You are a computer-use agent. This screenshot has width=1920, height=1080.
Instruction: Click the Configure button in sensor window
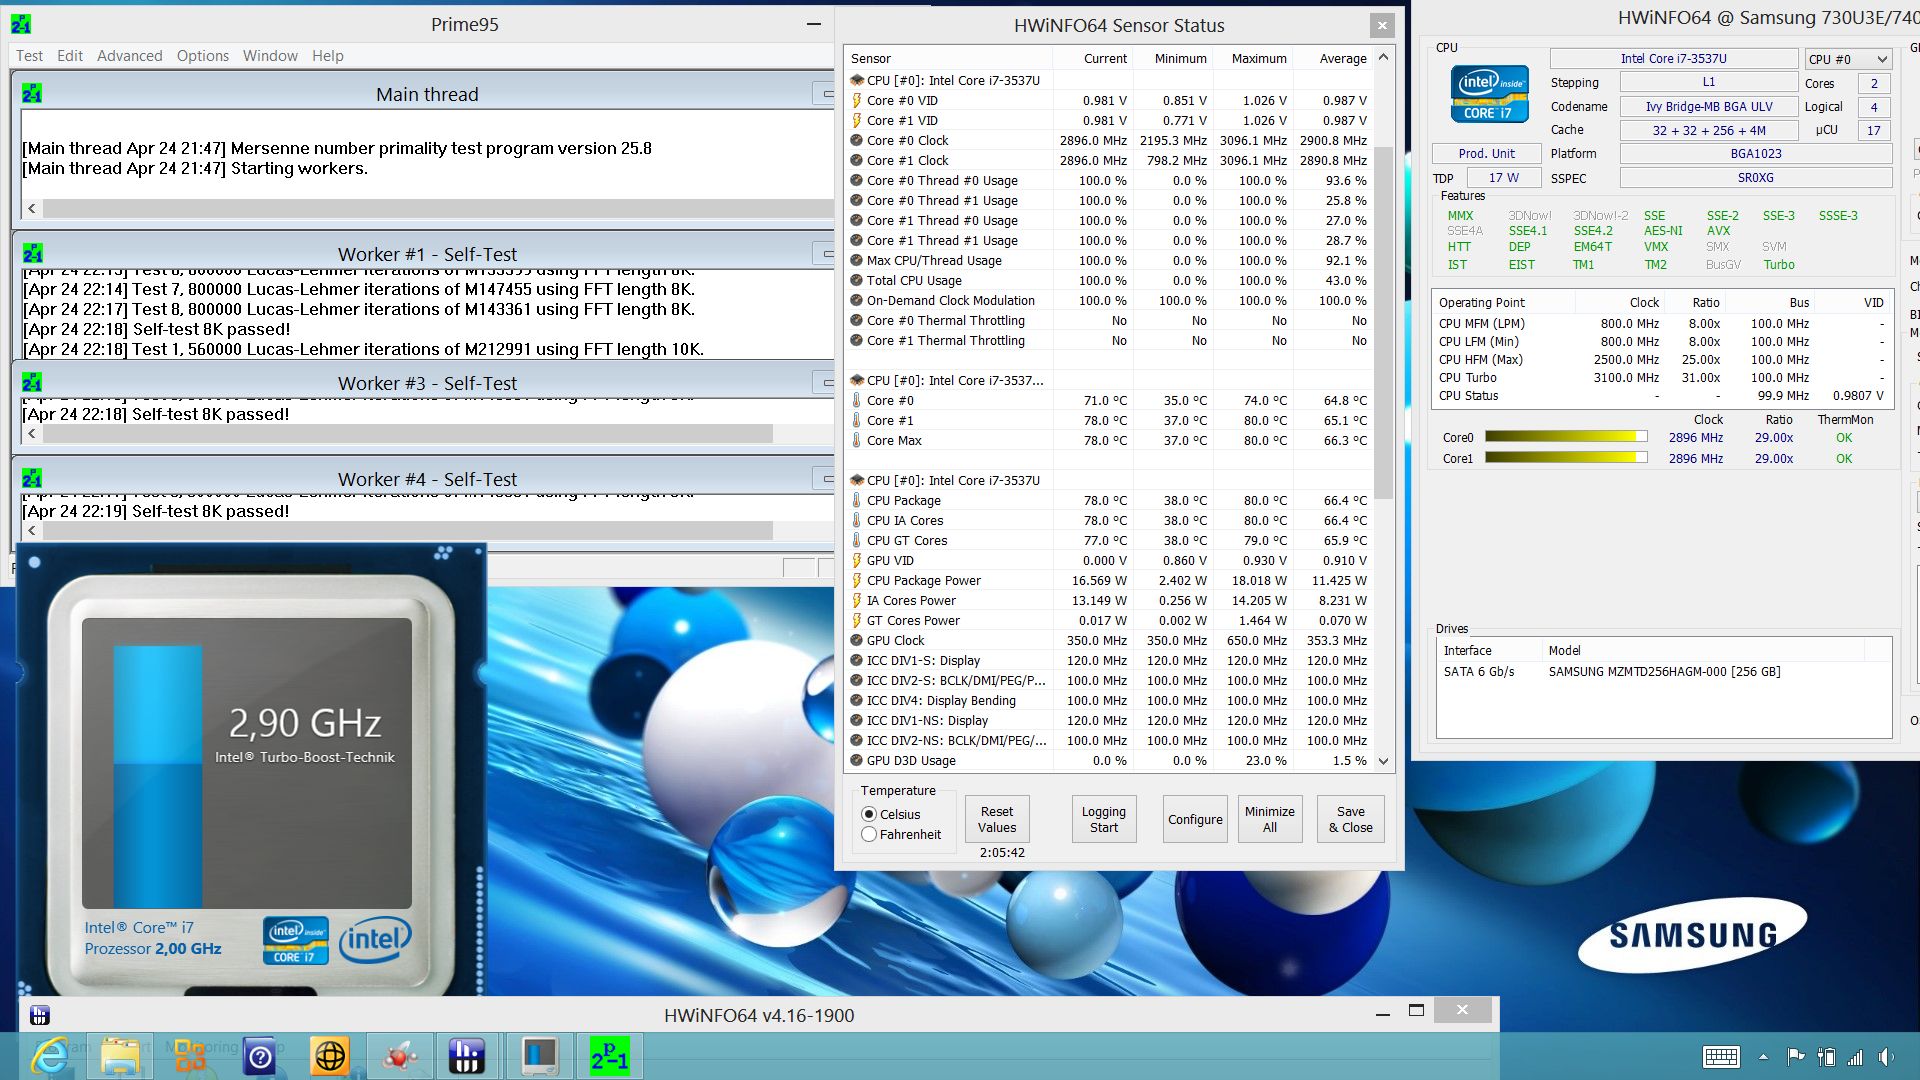coord(1195,819)
